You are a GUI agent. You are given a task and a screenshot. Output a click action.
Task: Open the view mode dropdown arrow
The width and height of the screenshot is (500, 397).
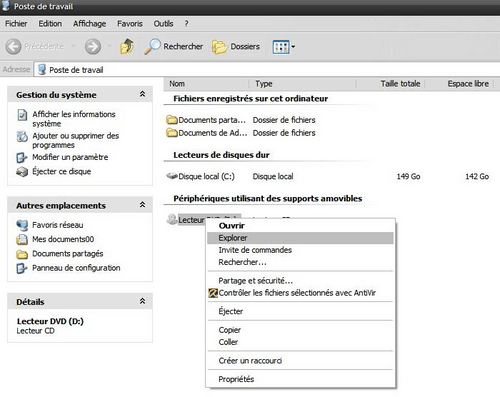tap(293, 47)
